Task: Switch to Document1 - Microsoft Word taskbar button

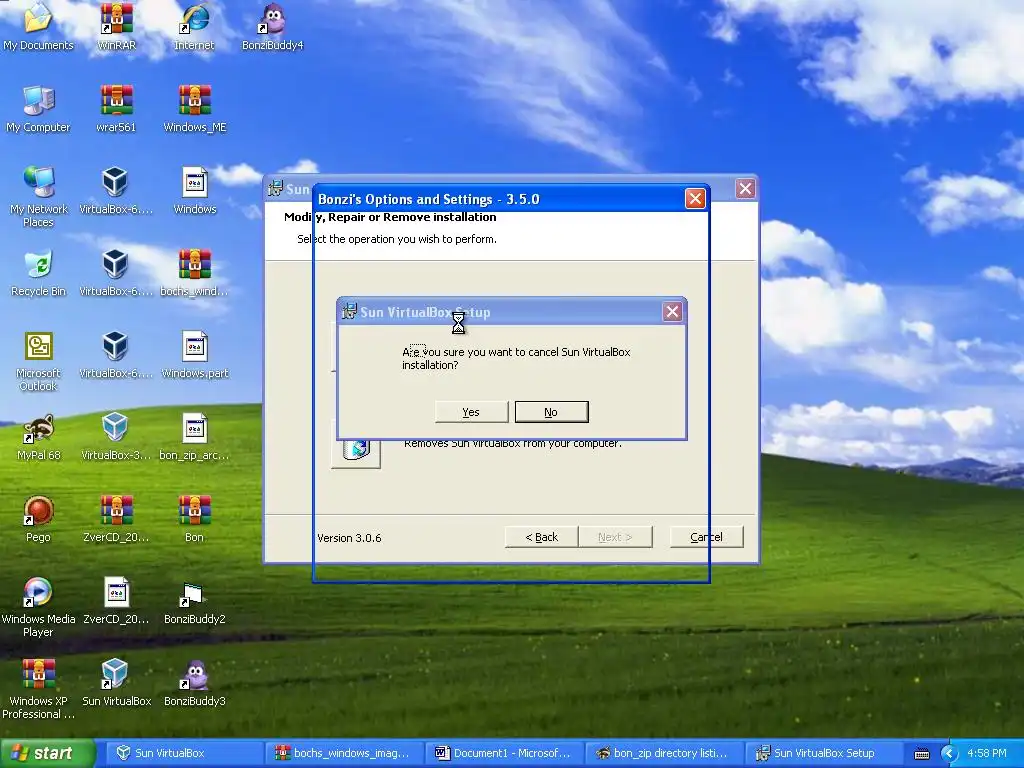Action: 505,753
